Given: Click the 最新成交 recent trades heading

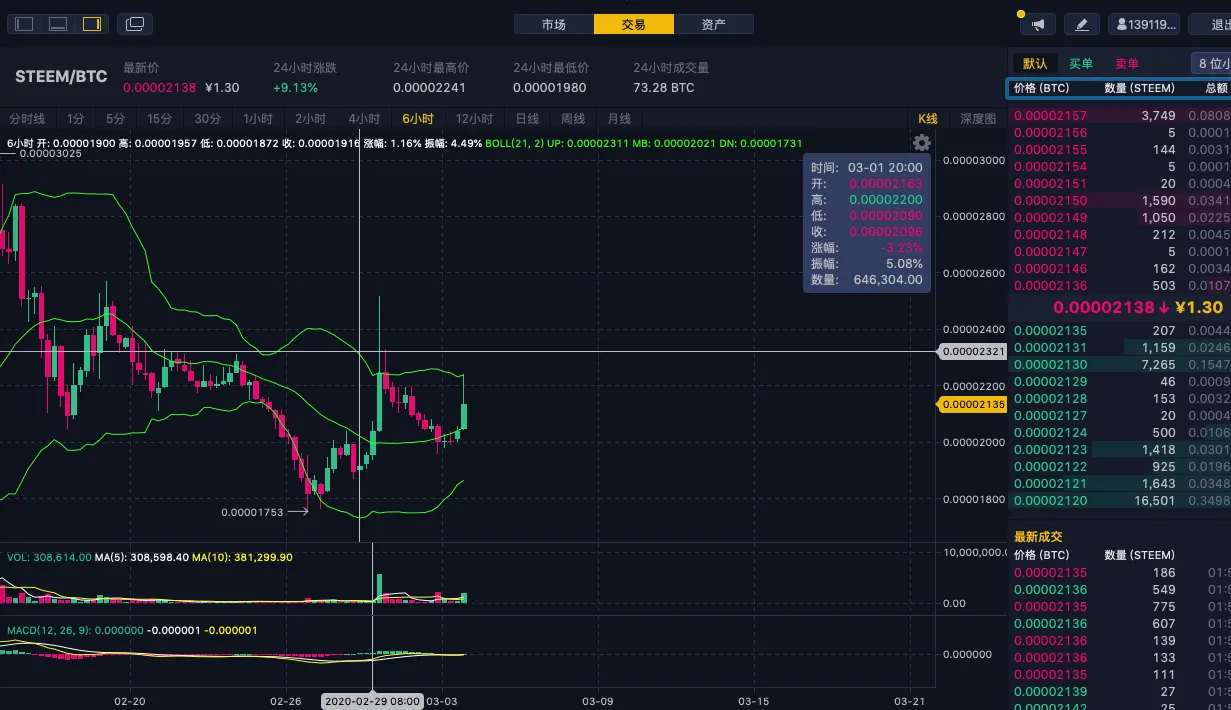Looking at the screenshot, I should pyautogui.click(x=1038, y=537).
